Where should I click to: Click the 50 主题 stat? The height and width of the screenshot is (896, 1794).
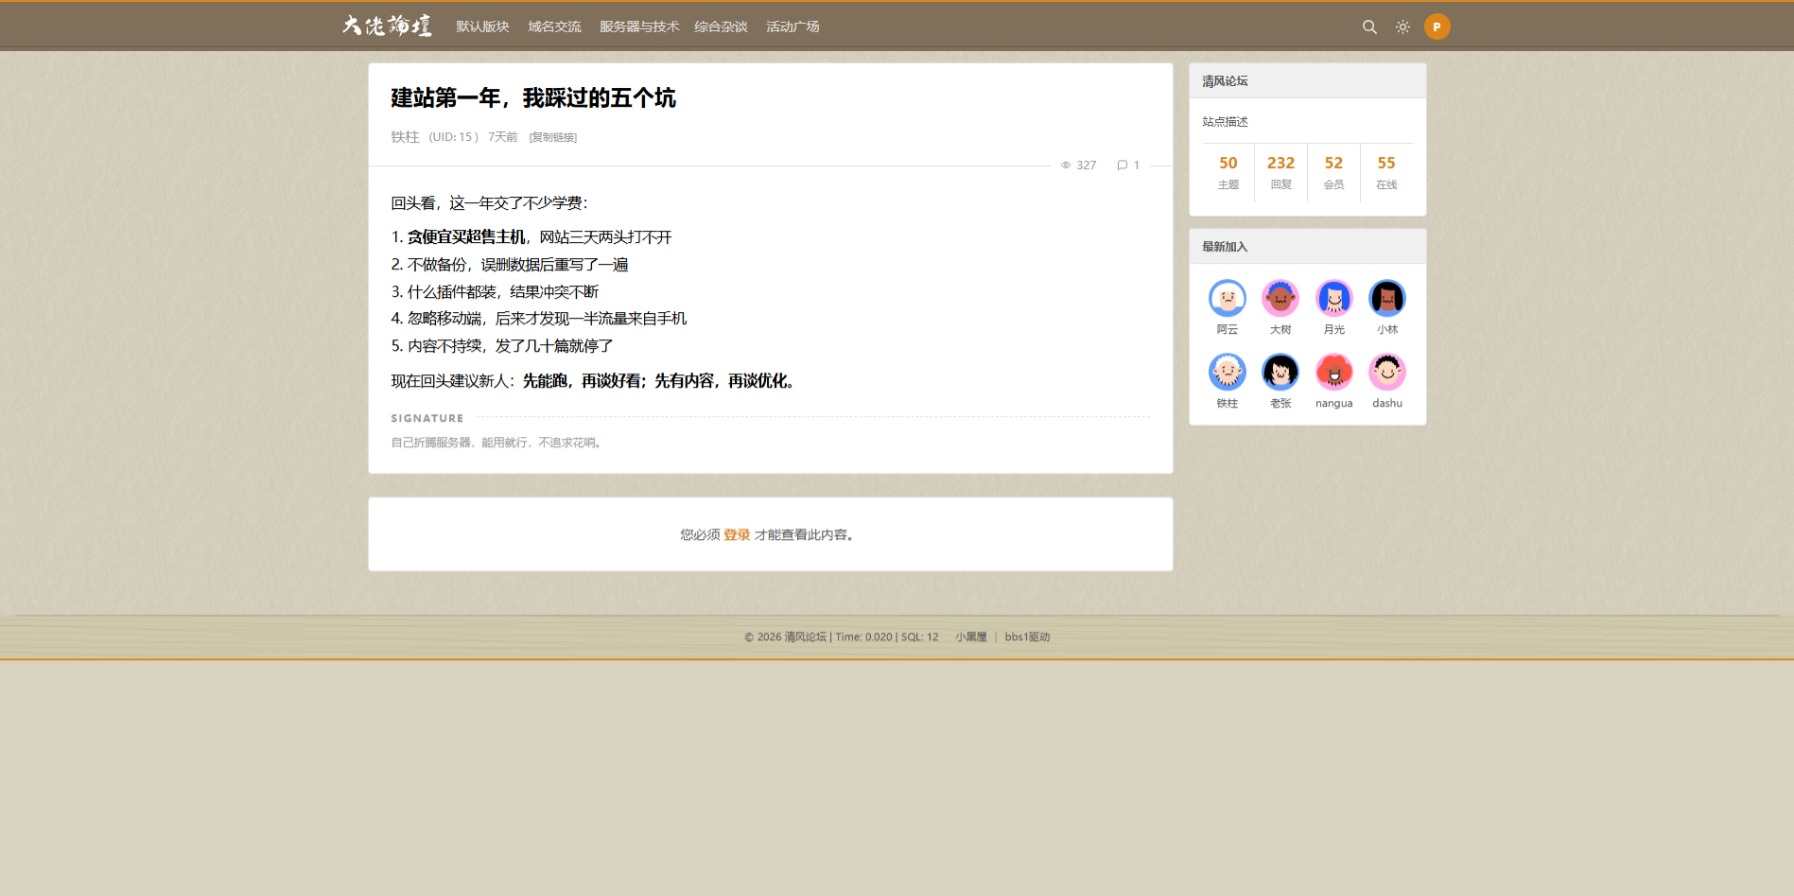click(1228, 172)
